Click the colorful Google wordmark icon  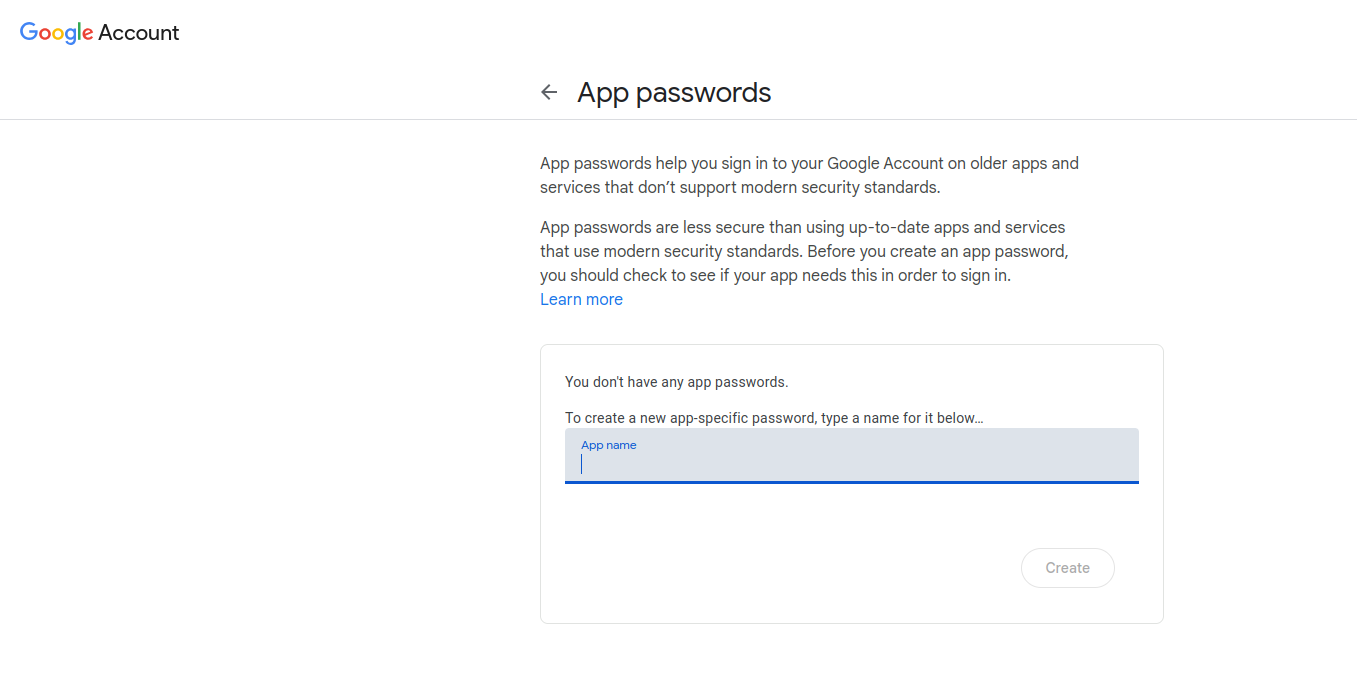click(x=56, y=32)
